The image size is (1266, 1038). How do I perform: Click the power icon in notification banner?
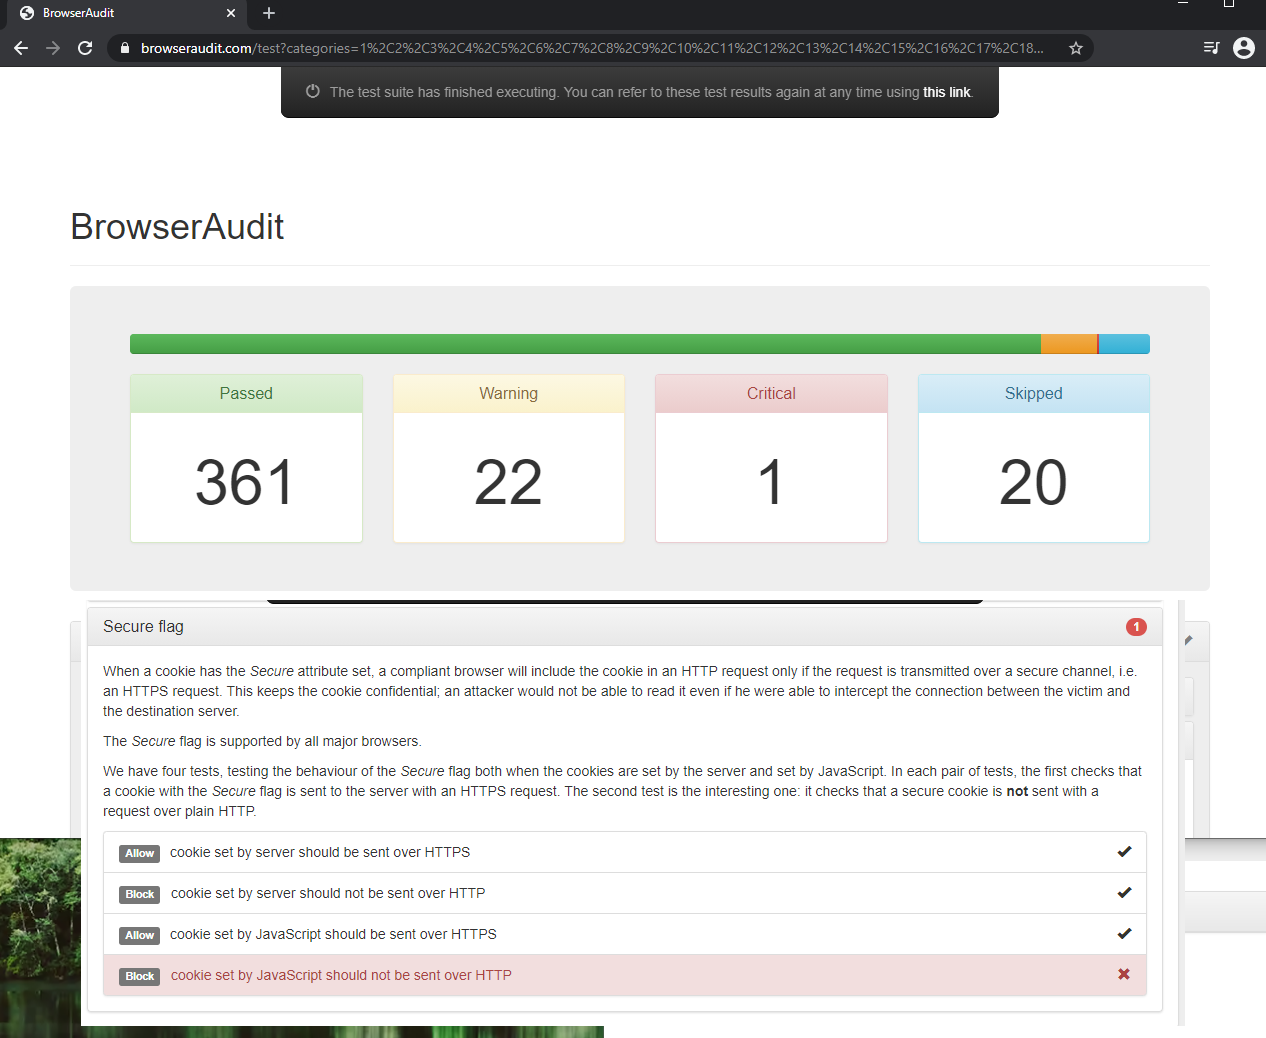tap(313, 91)
